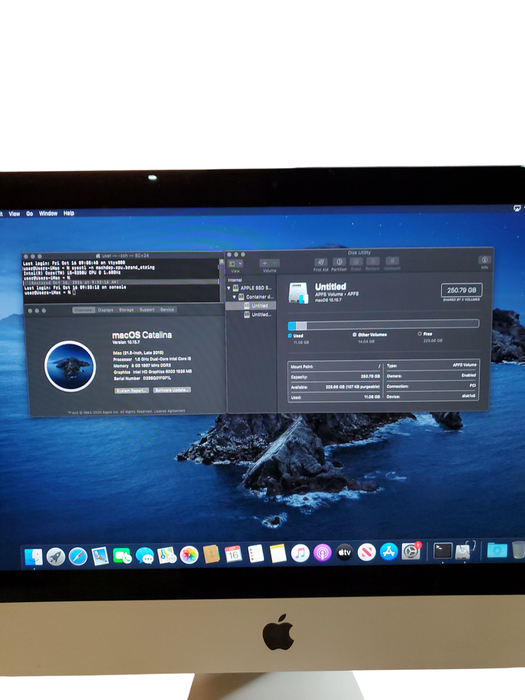Screen dimensions: 525x700
Task: Open the View menu in menu bar
Action: coord(14,214)
